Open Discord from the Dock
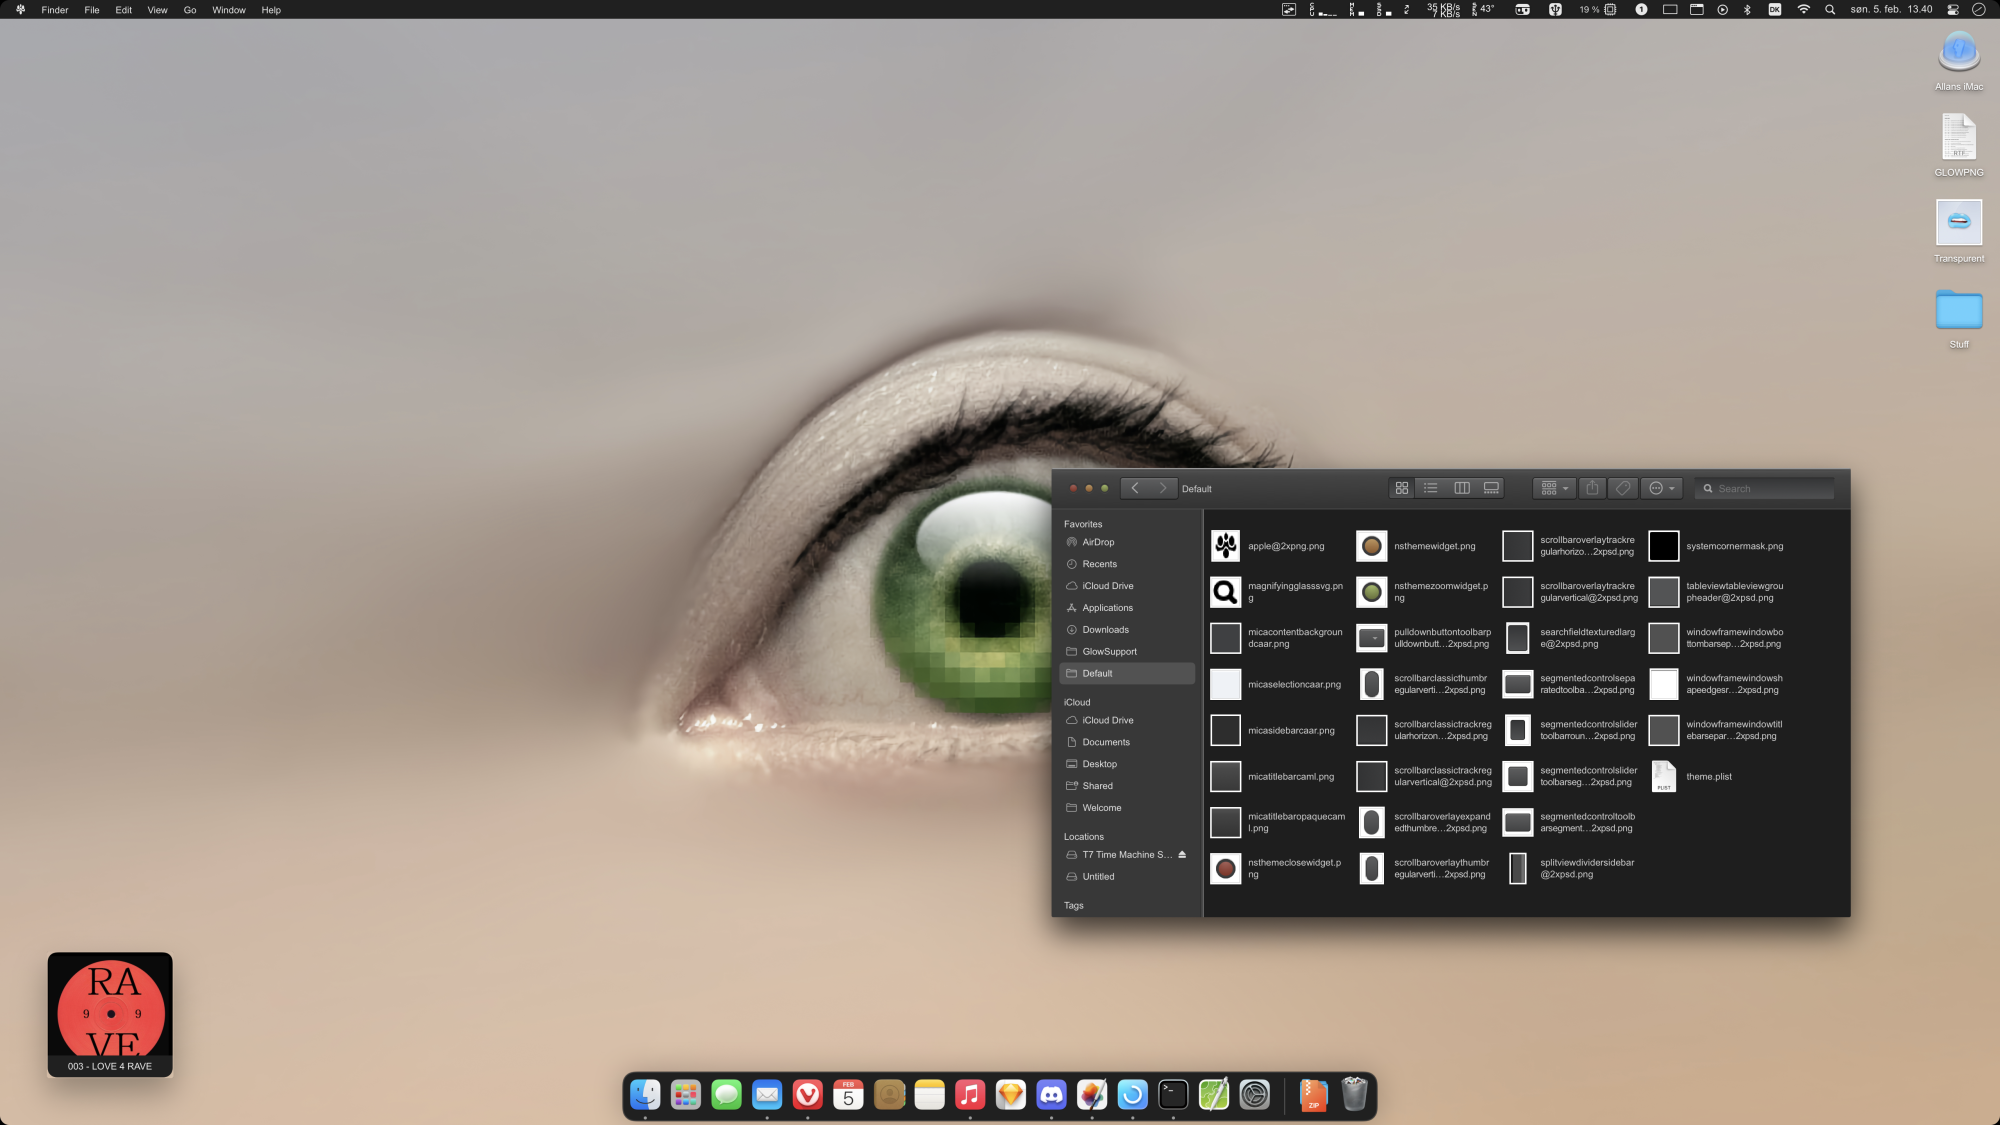The width and height of the screenshot is (2000, 1125). pos(1051,1095)
